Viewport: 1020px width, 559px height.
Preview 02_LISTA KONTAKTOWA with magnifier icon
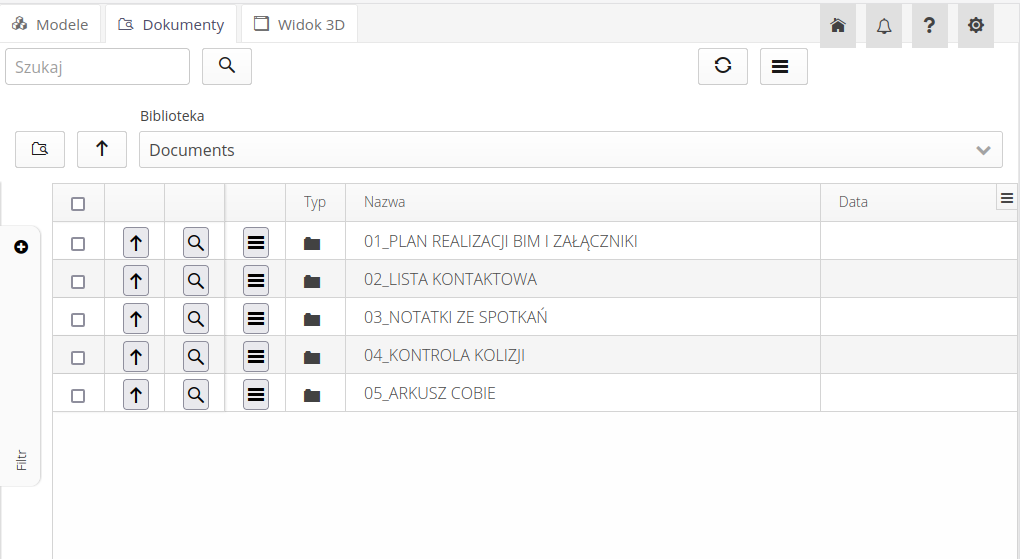(x=196, y=280)
